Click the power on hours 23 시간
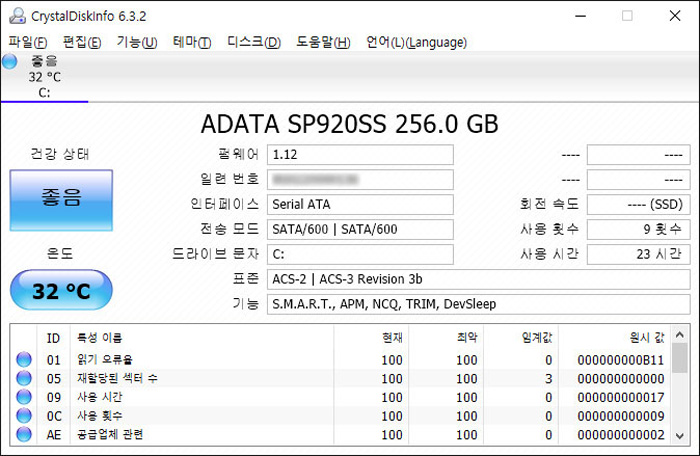The image size is (700, 456). click(x=638, y=255)
